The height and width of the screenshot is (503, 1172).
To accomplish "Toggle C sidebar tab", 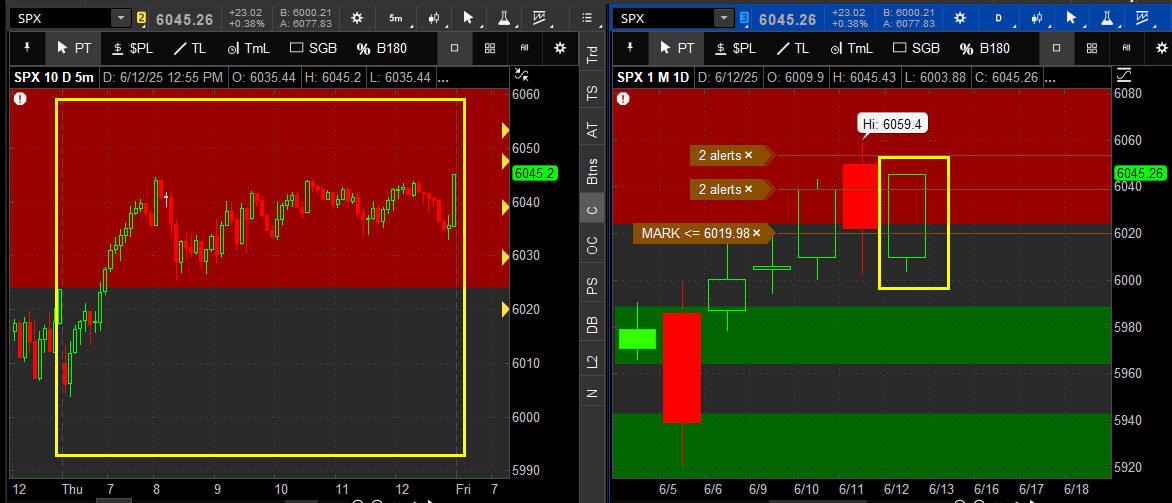I will pyautogui.click(x=592, y=211).
